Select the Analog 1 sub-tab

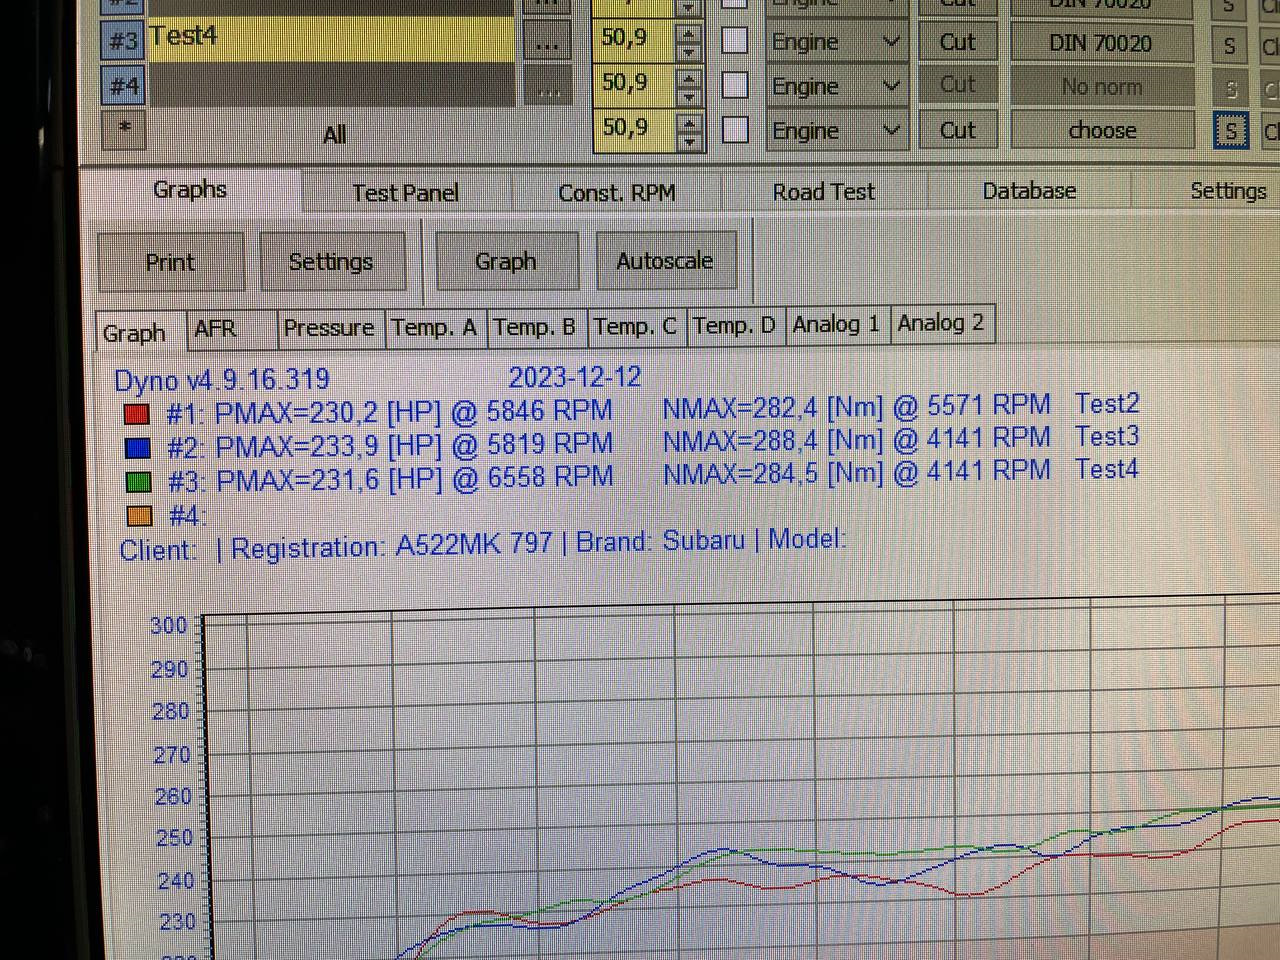click(x=837, y=324)
